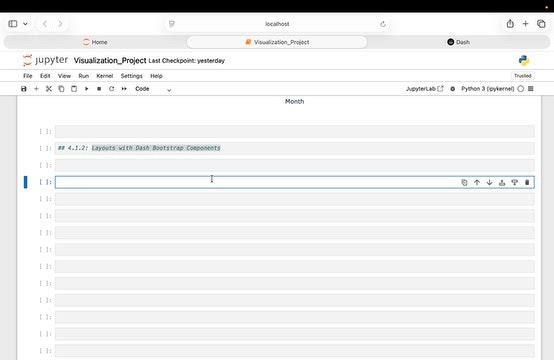Image resolution: width=554 pixels, height=360 pixels.
Task: Run the selected cell with the play icon
Action: pyautogui.click(x=87, y=89)
